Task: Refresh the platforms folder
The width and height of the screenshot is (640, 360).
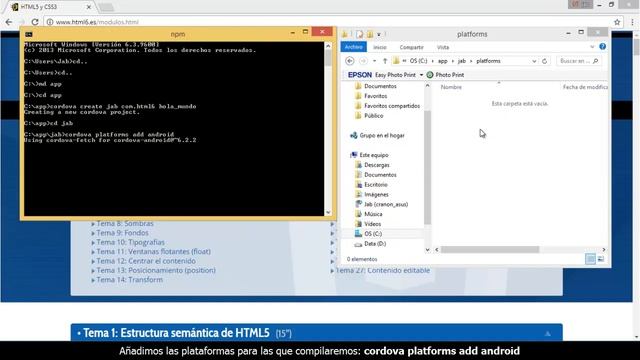Action: coord(544,61)
